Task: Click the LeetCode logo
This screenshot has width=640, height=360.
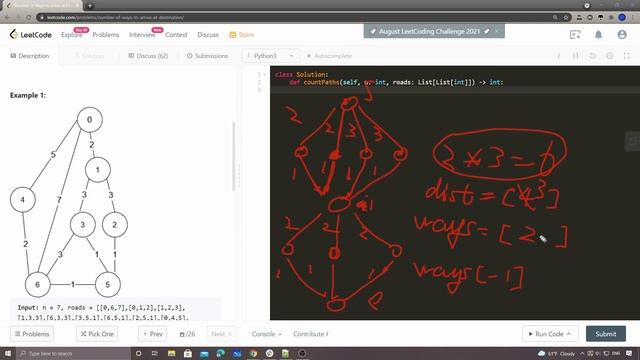Action: 31,35
